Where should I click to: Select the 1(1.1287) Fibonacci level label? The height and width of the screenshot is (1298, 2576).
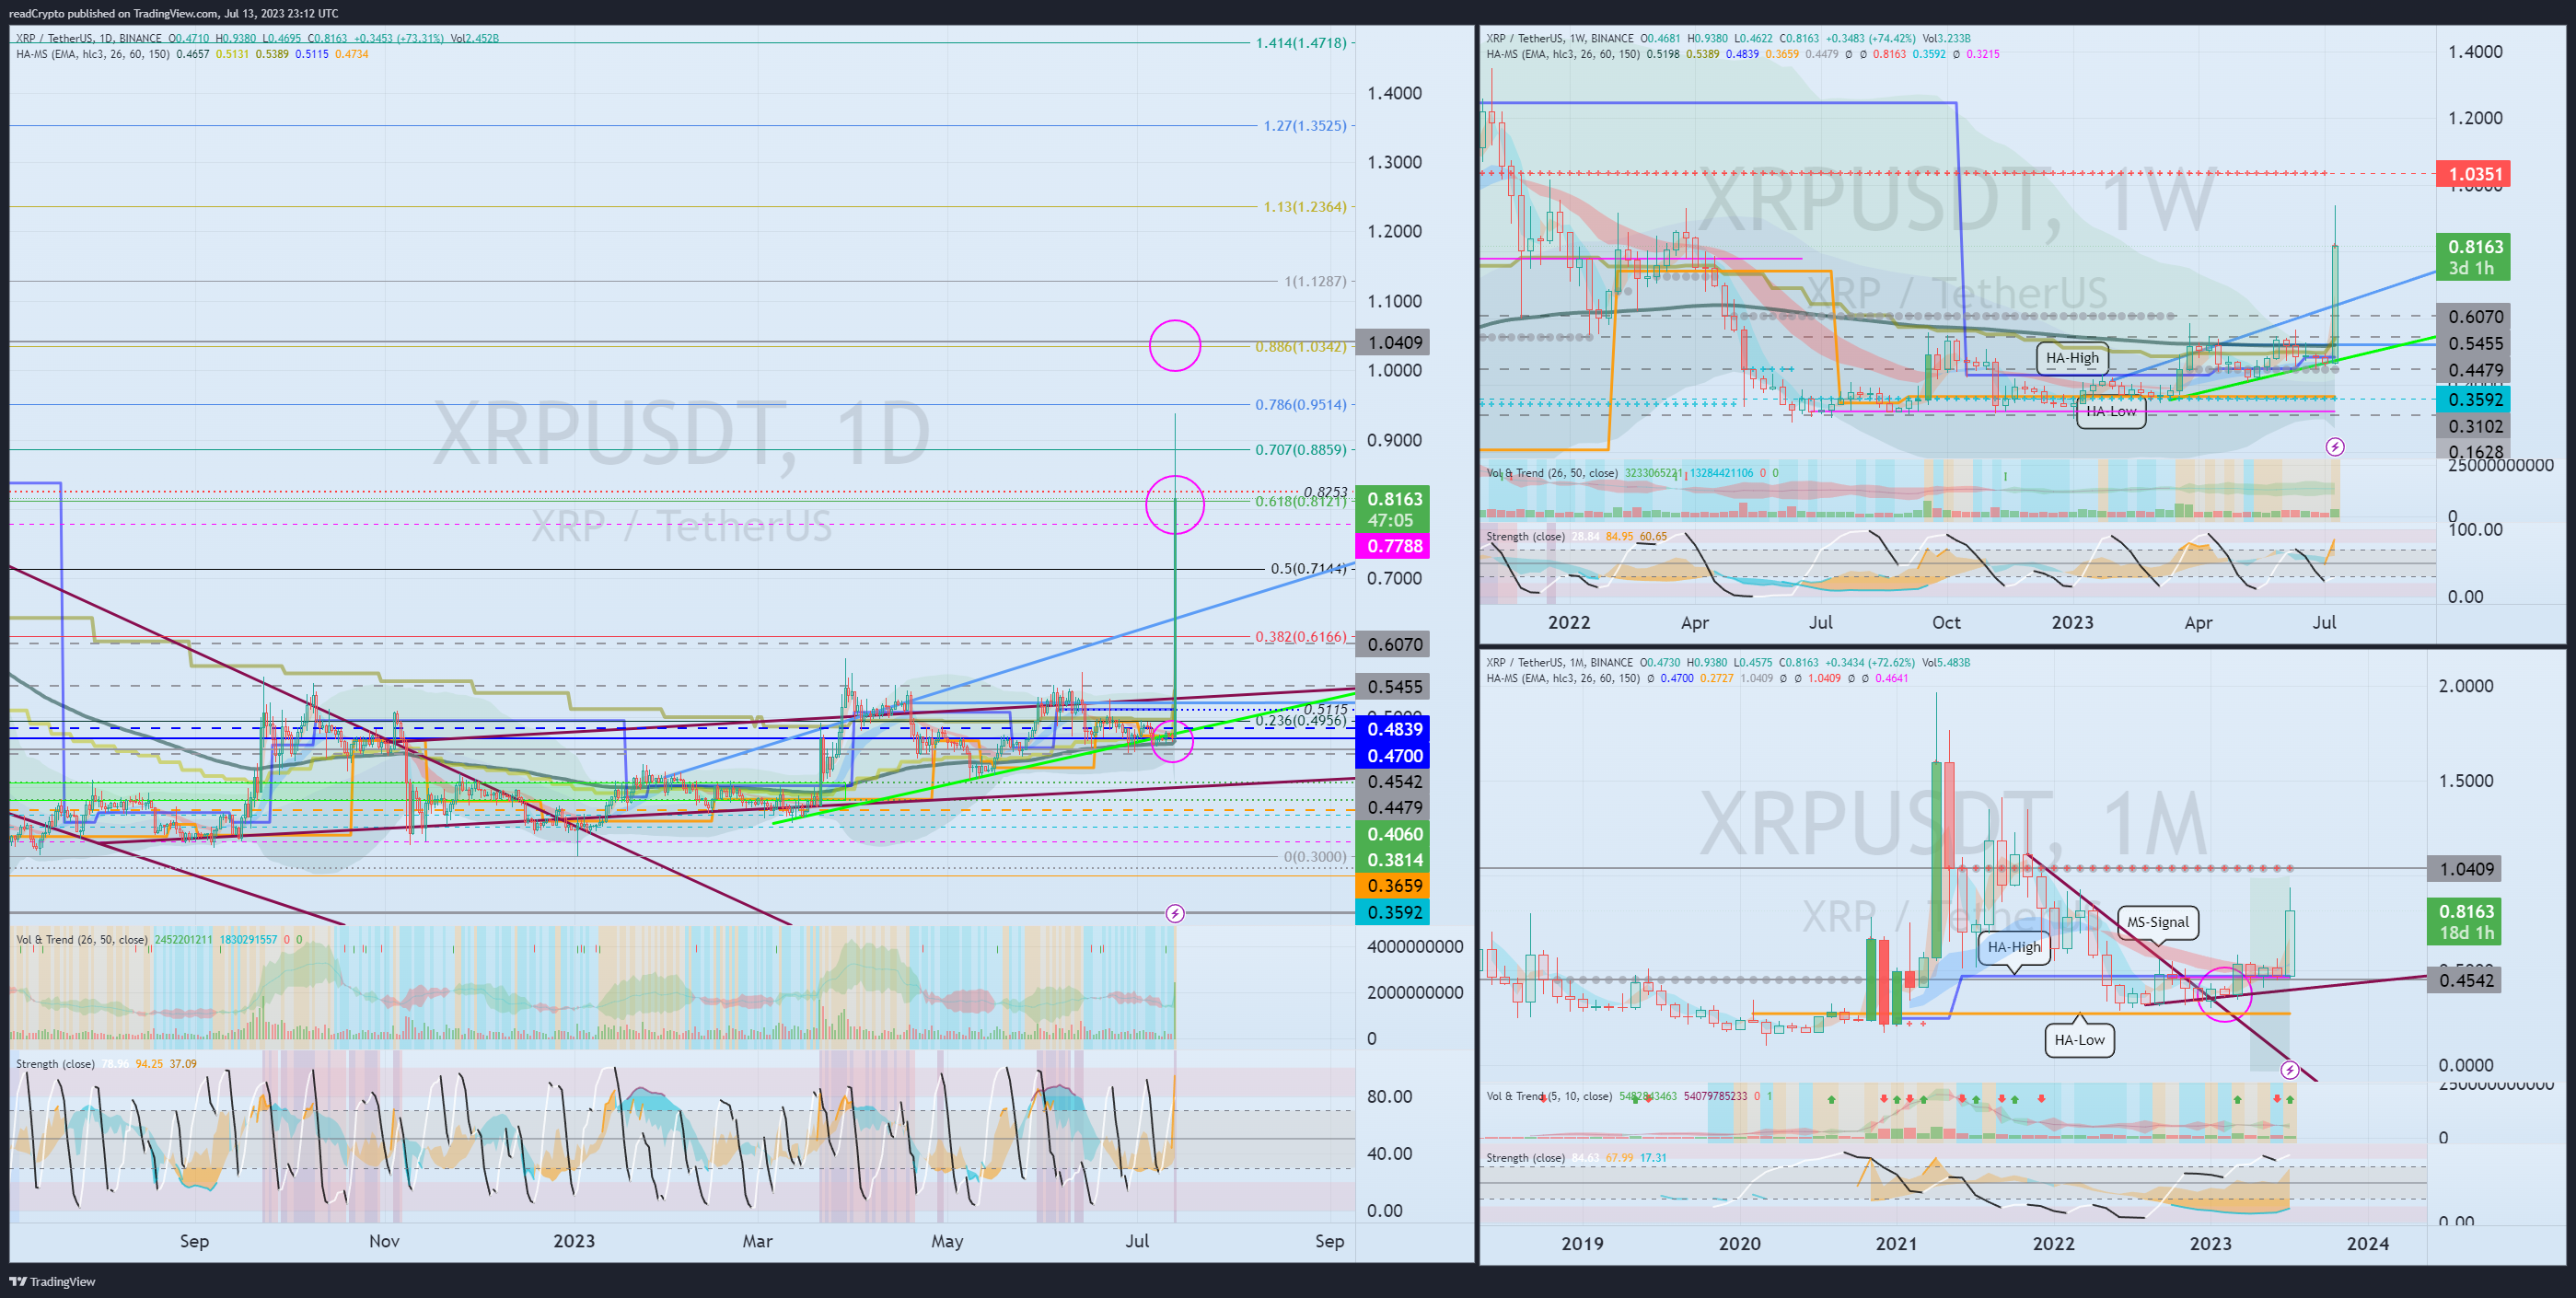pyautogui.click(x=1315, y=282)
